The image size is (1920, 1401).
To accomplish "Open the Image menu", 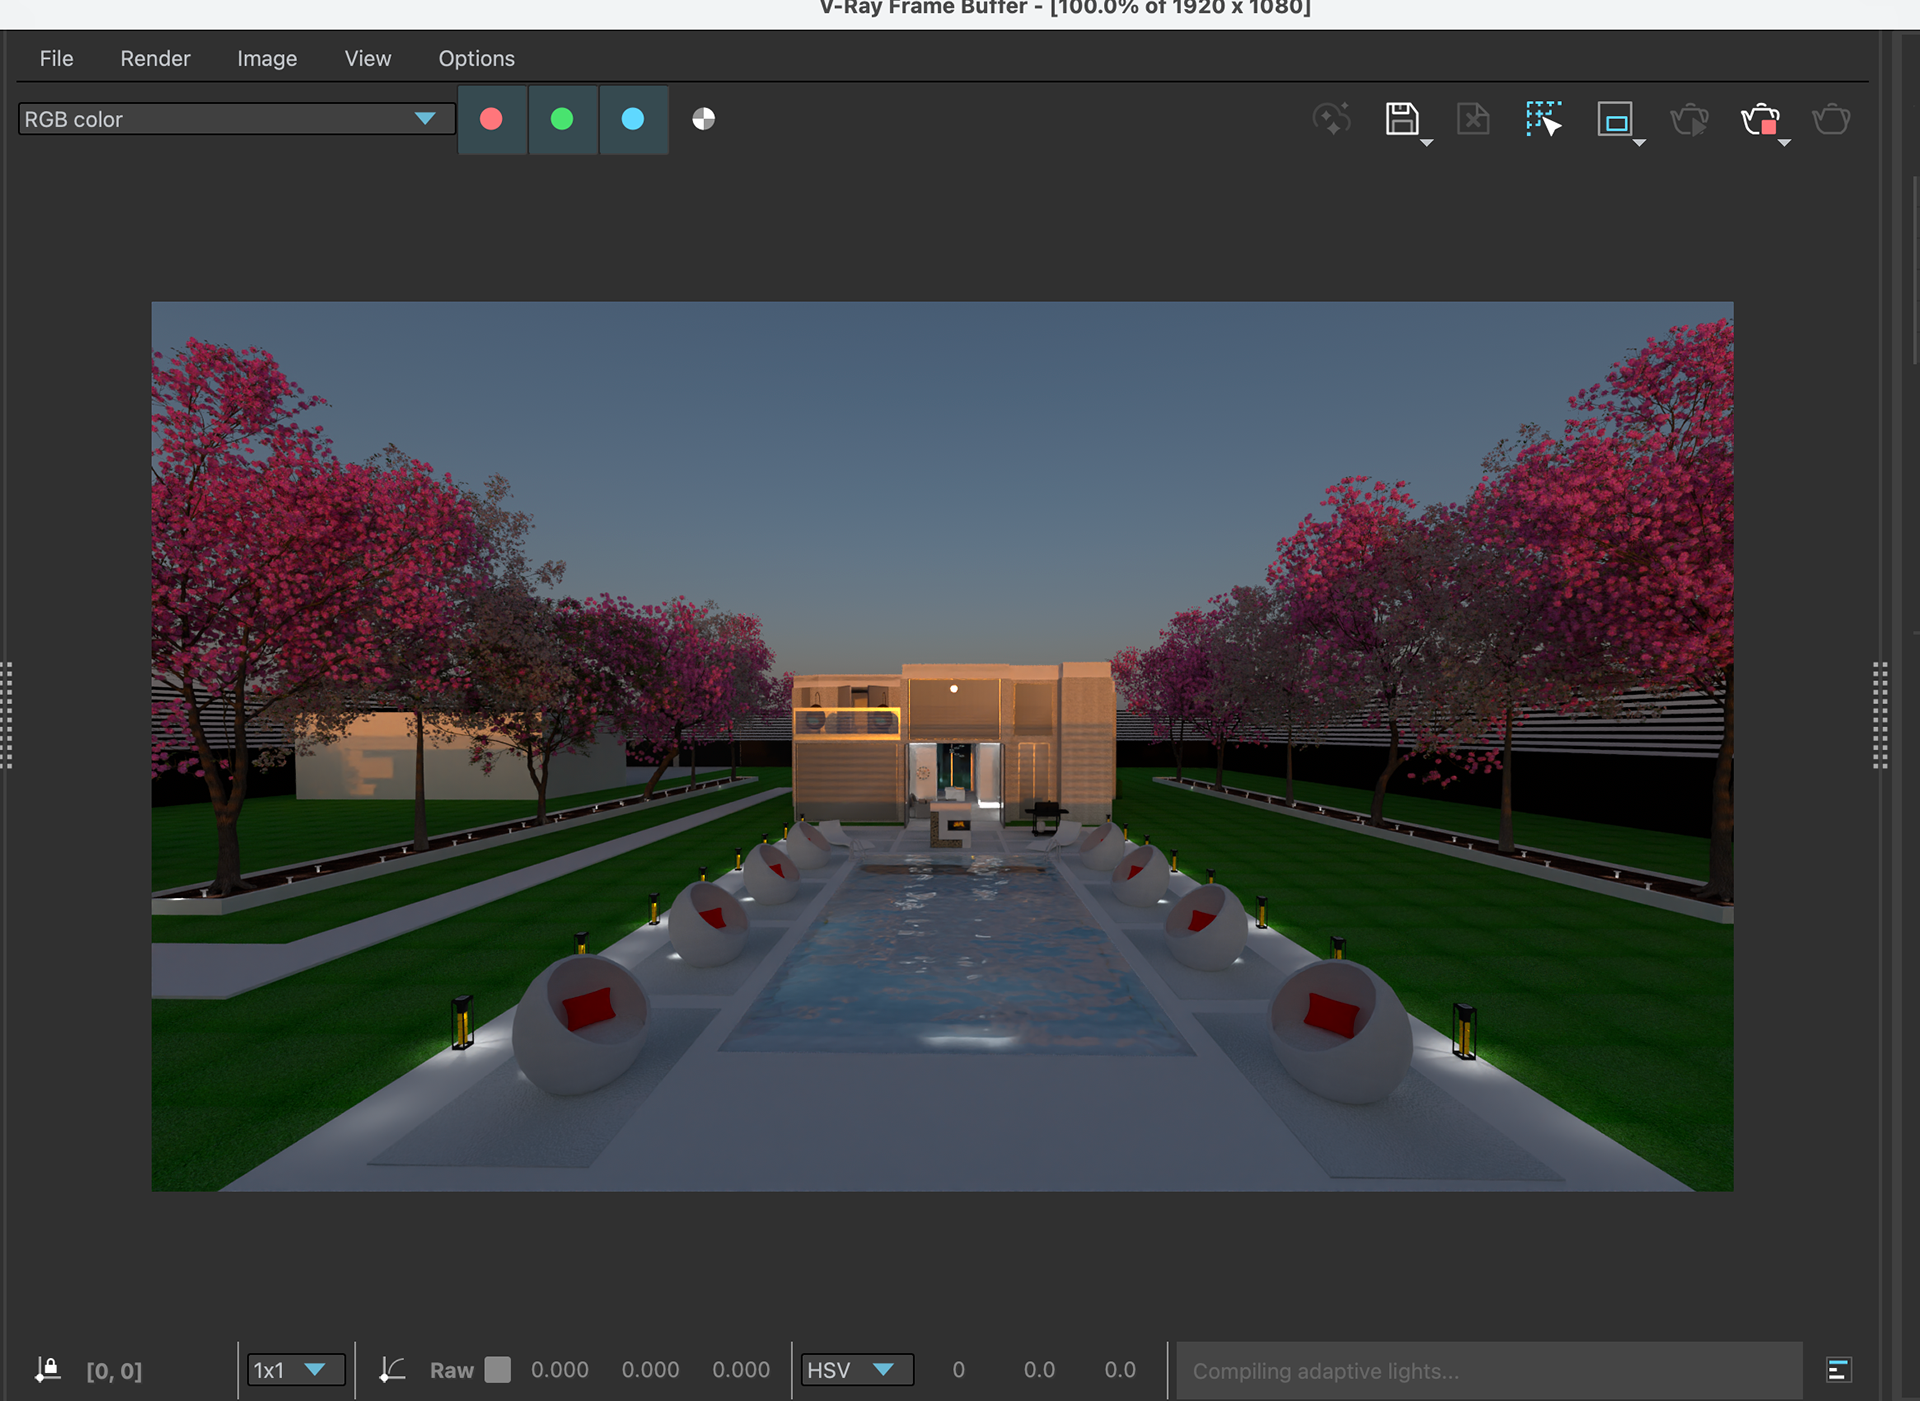I will [267, 58].
